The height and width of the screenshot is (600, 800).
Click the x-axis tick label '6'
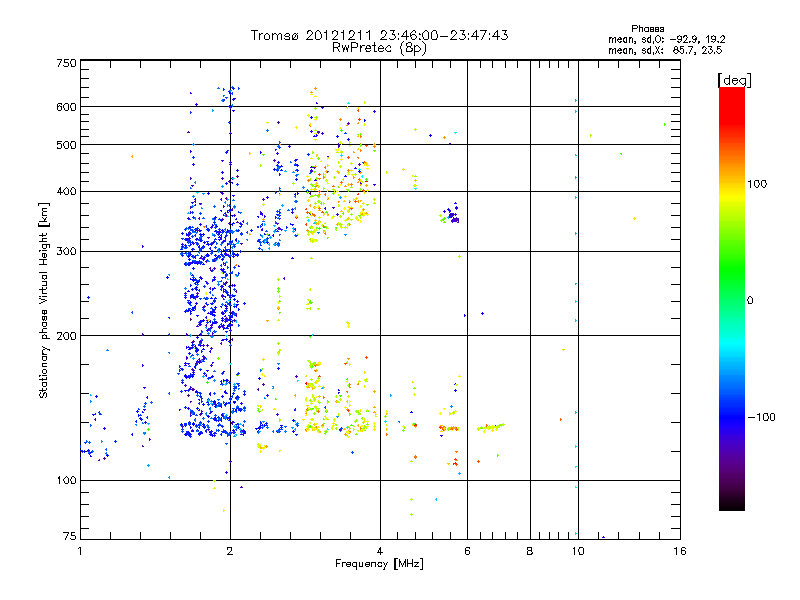pyautogui.click(x=467, y=551)
